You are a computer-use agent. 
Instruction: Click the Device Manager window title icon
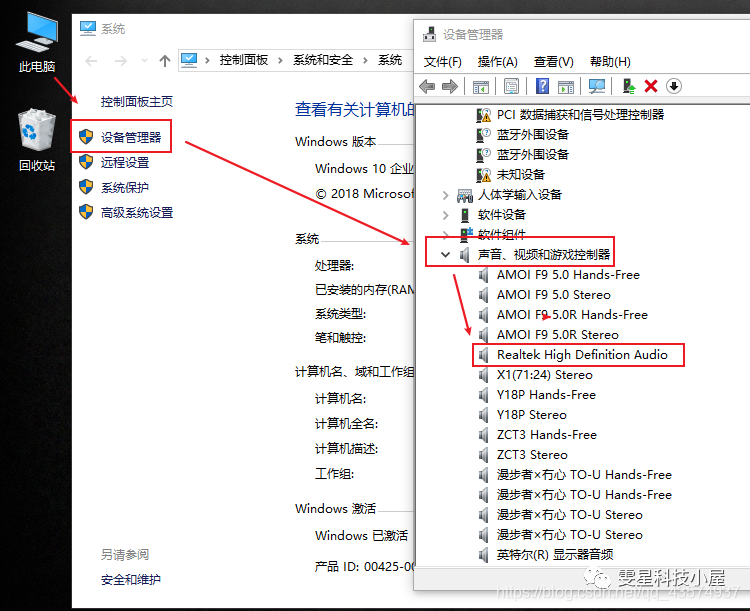coord(430,34)
